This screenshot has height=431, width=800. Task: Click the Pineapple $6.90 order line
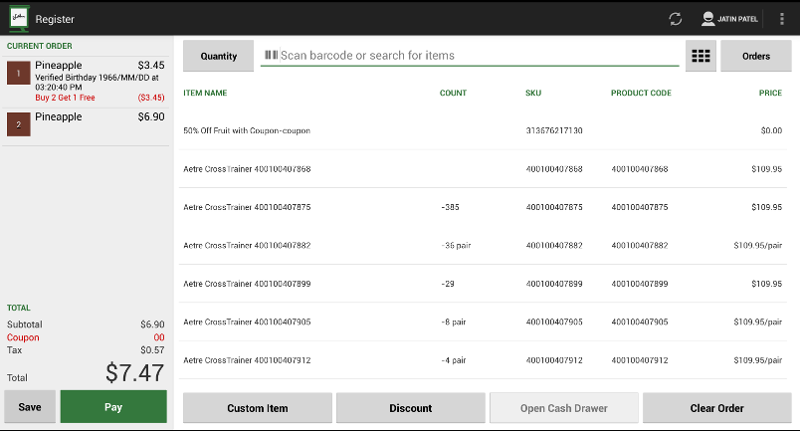point(86,126)
